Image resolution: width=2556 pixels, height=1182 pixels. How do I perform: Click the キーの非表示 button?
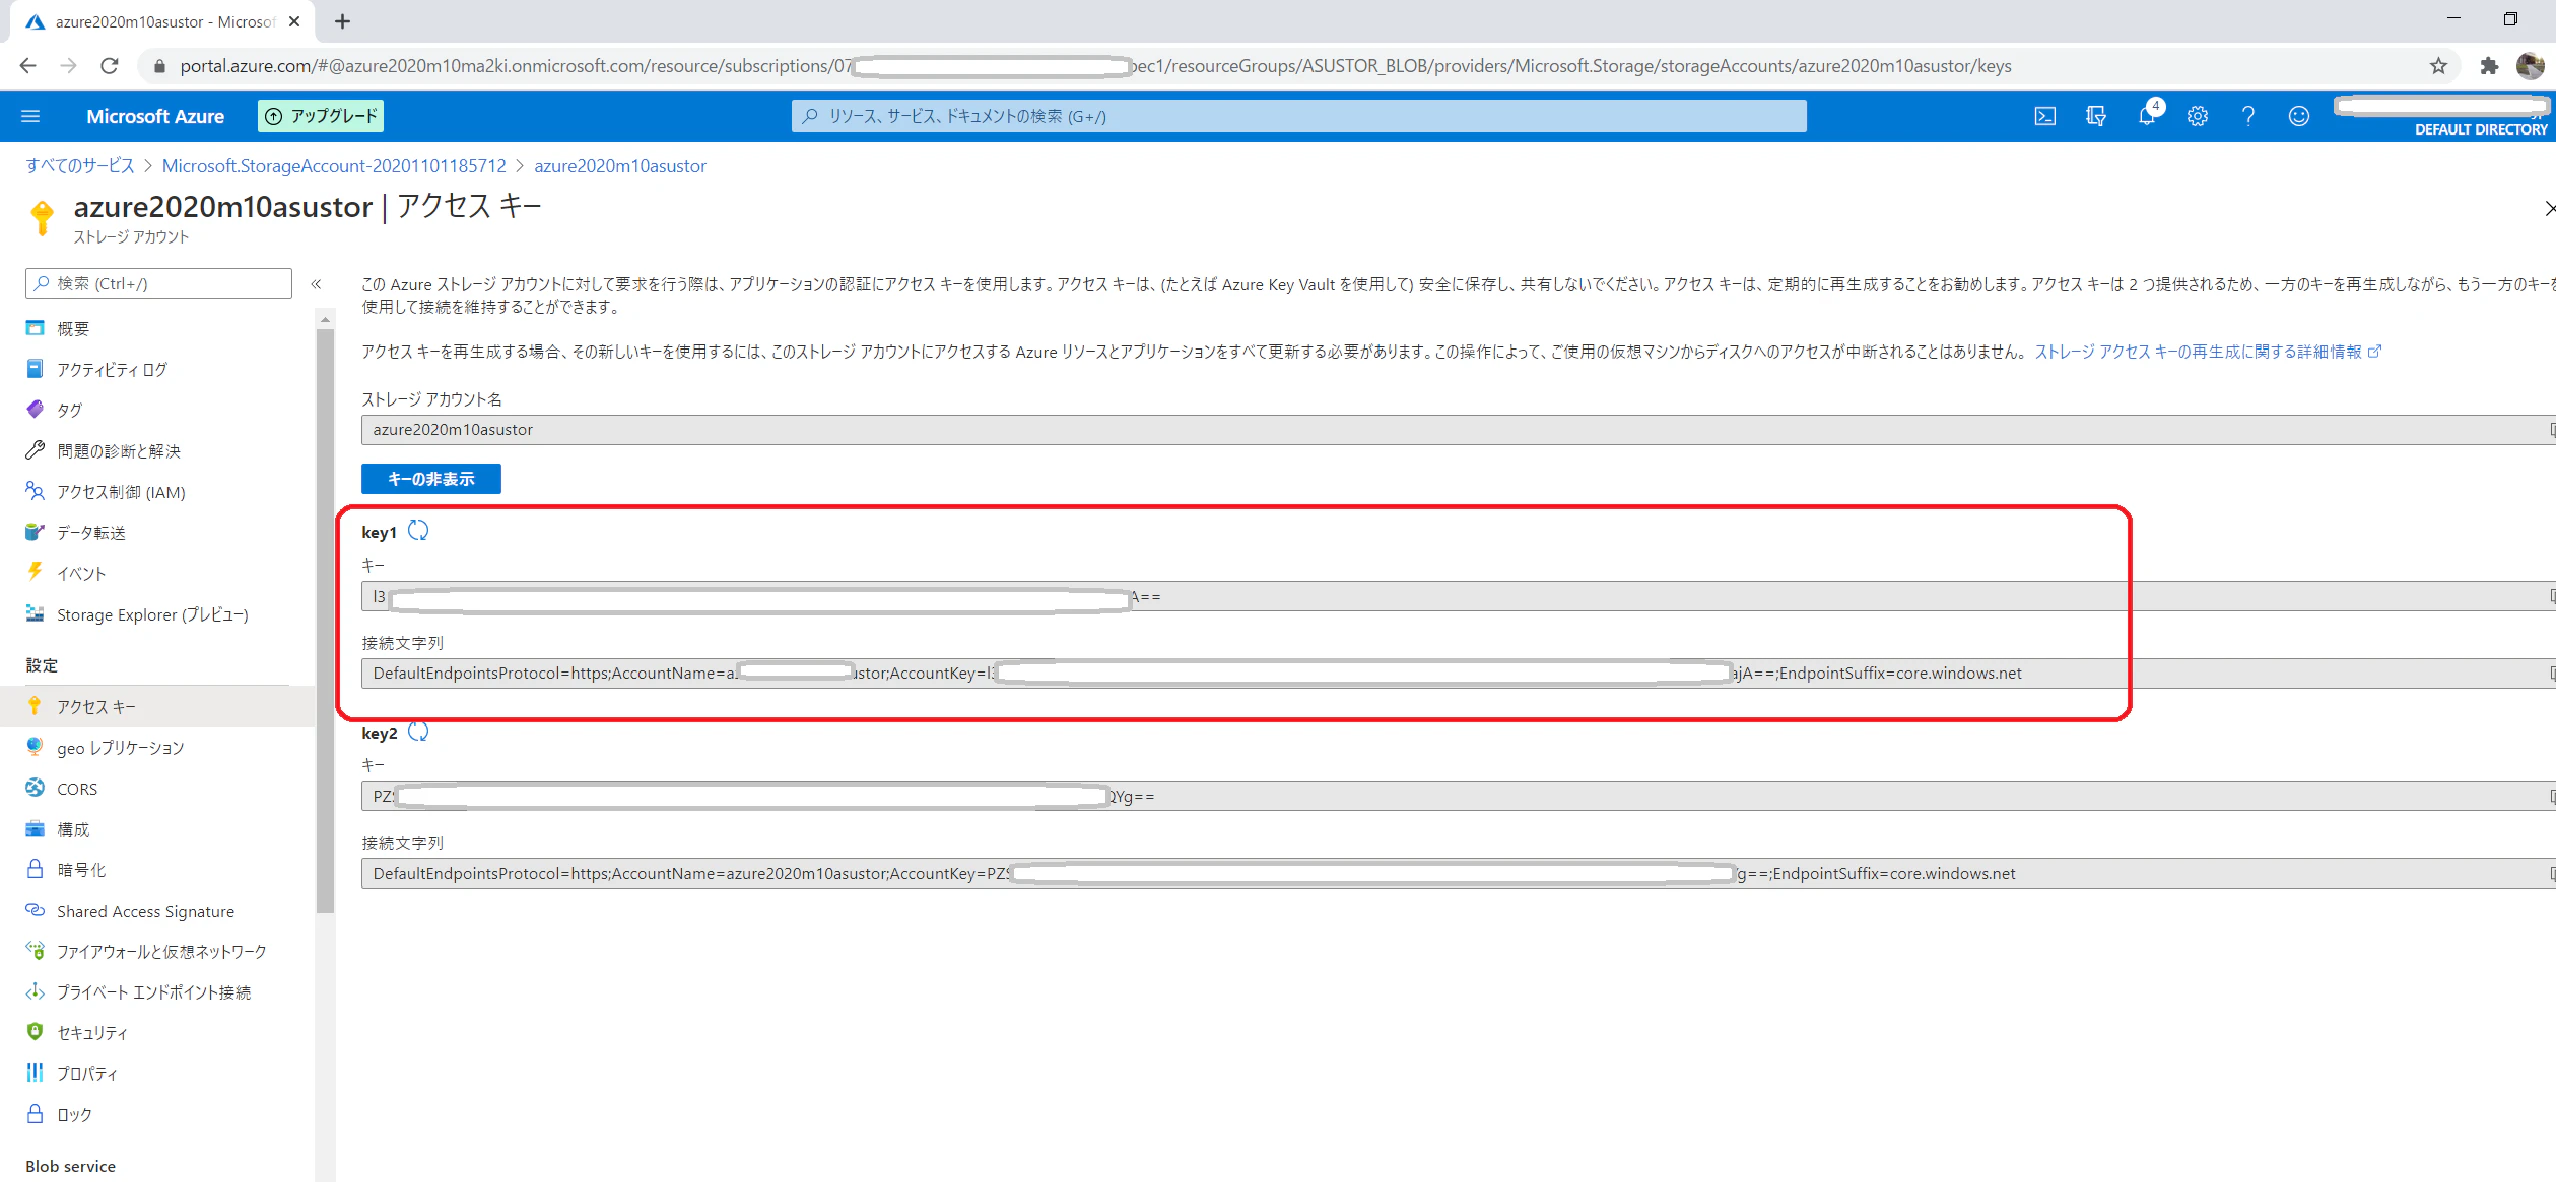click(431, 479)
